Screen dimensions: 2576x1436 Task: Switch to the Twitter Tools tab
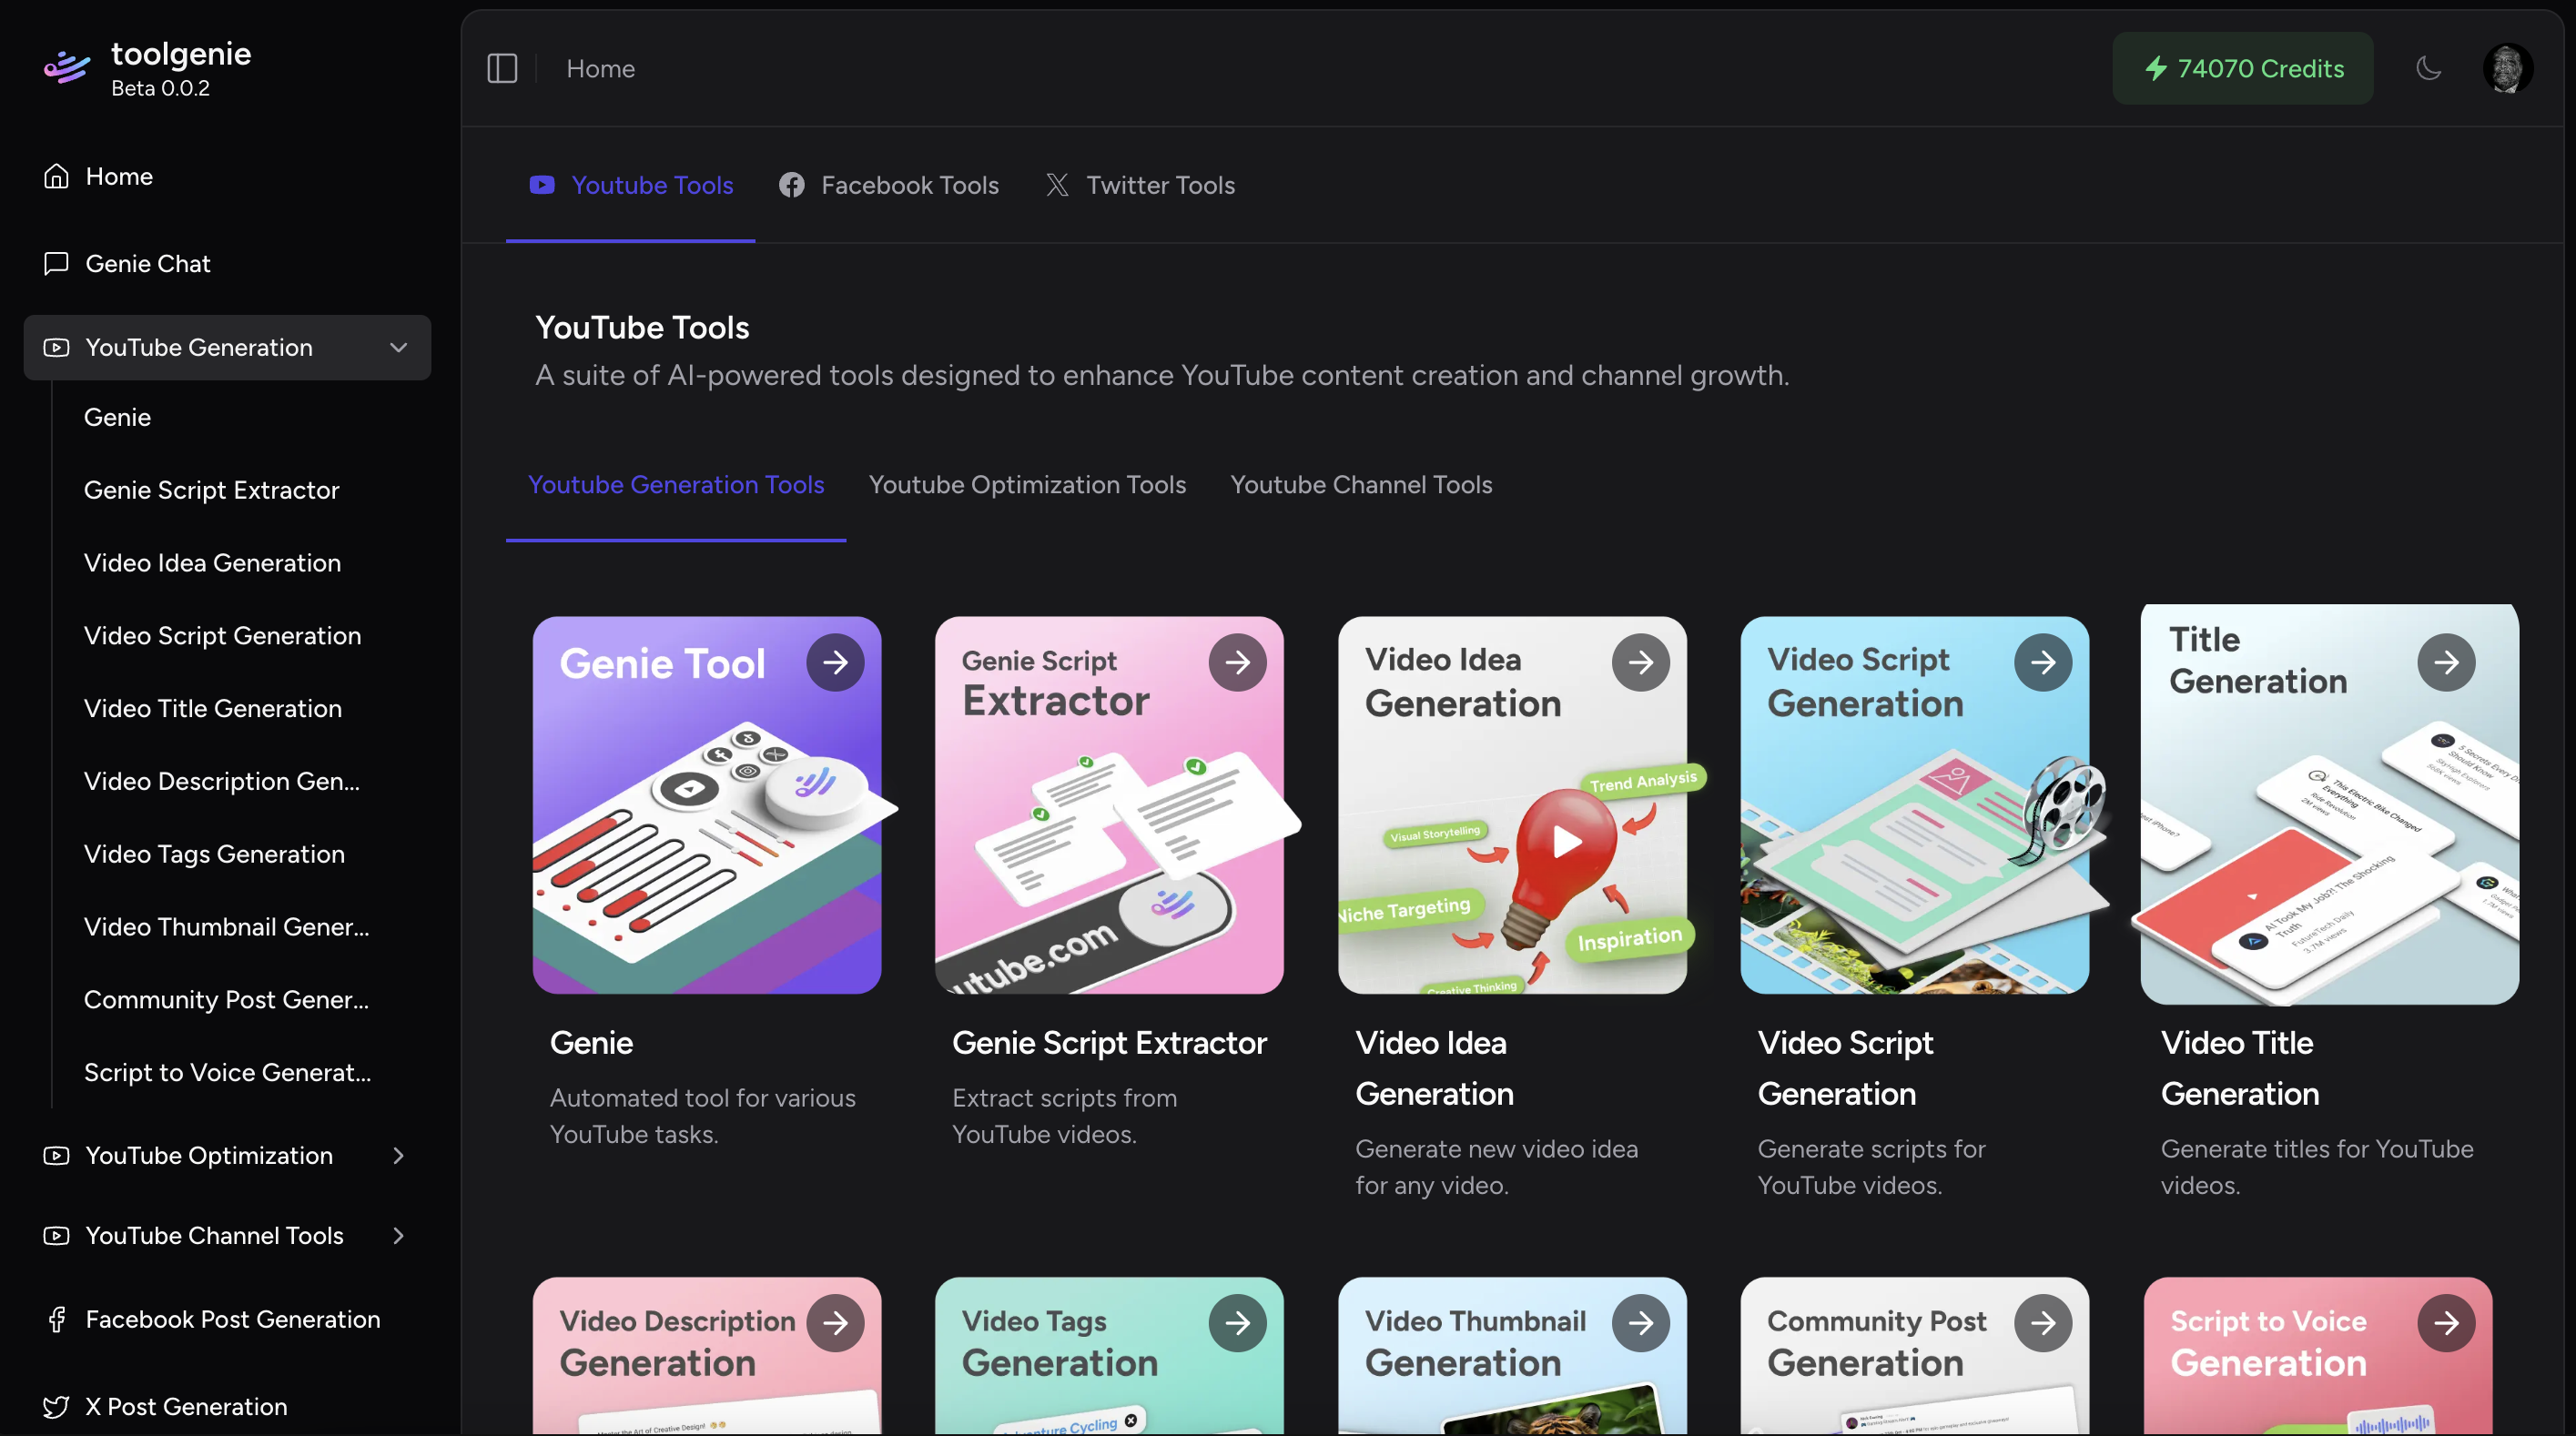1140,185
